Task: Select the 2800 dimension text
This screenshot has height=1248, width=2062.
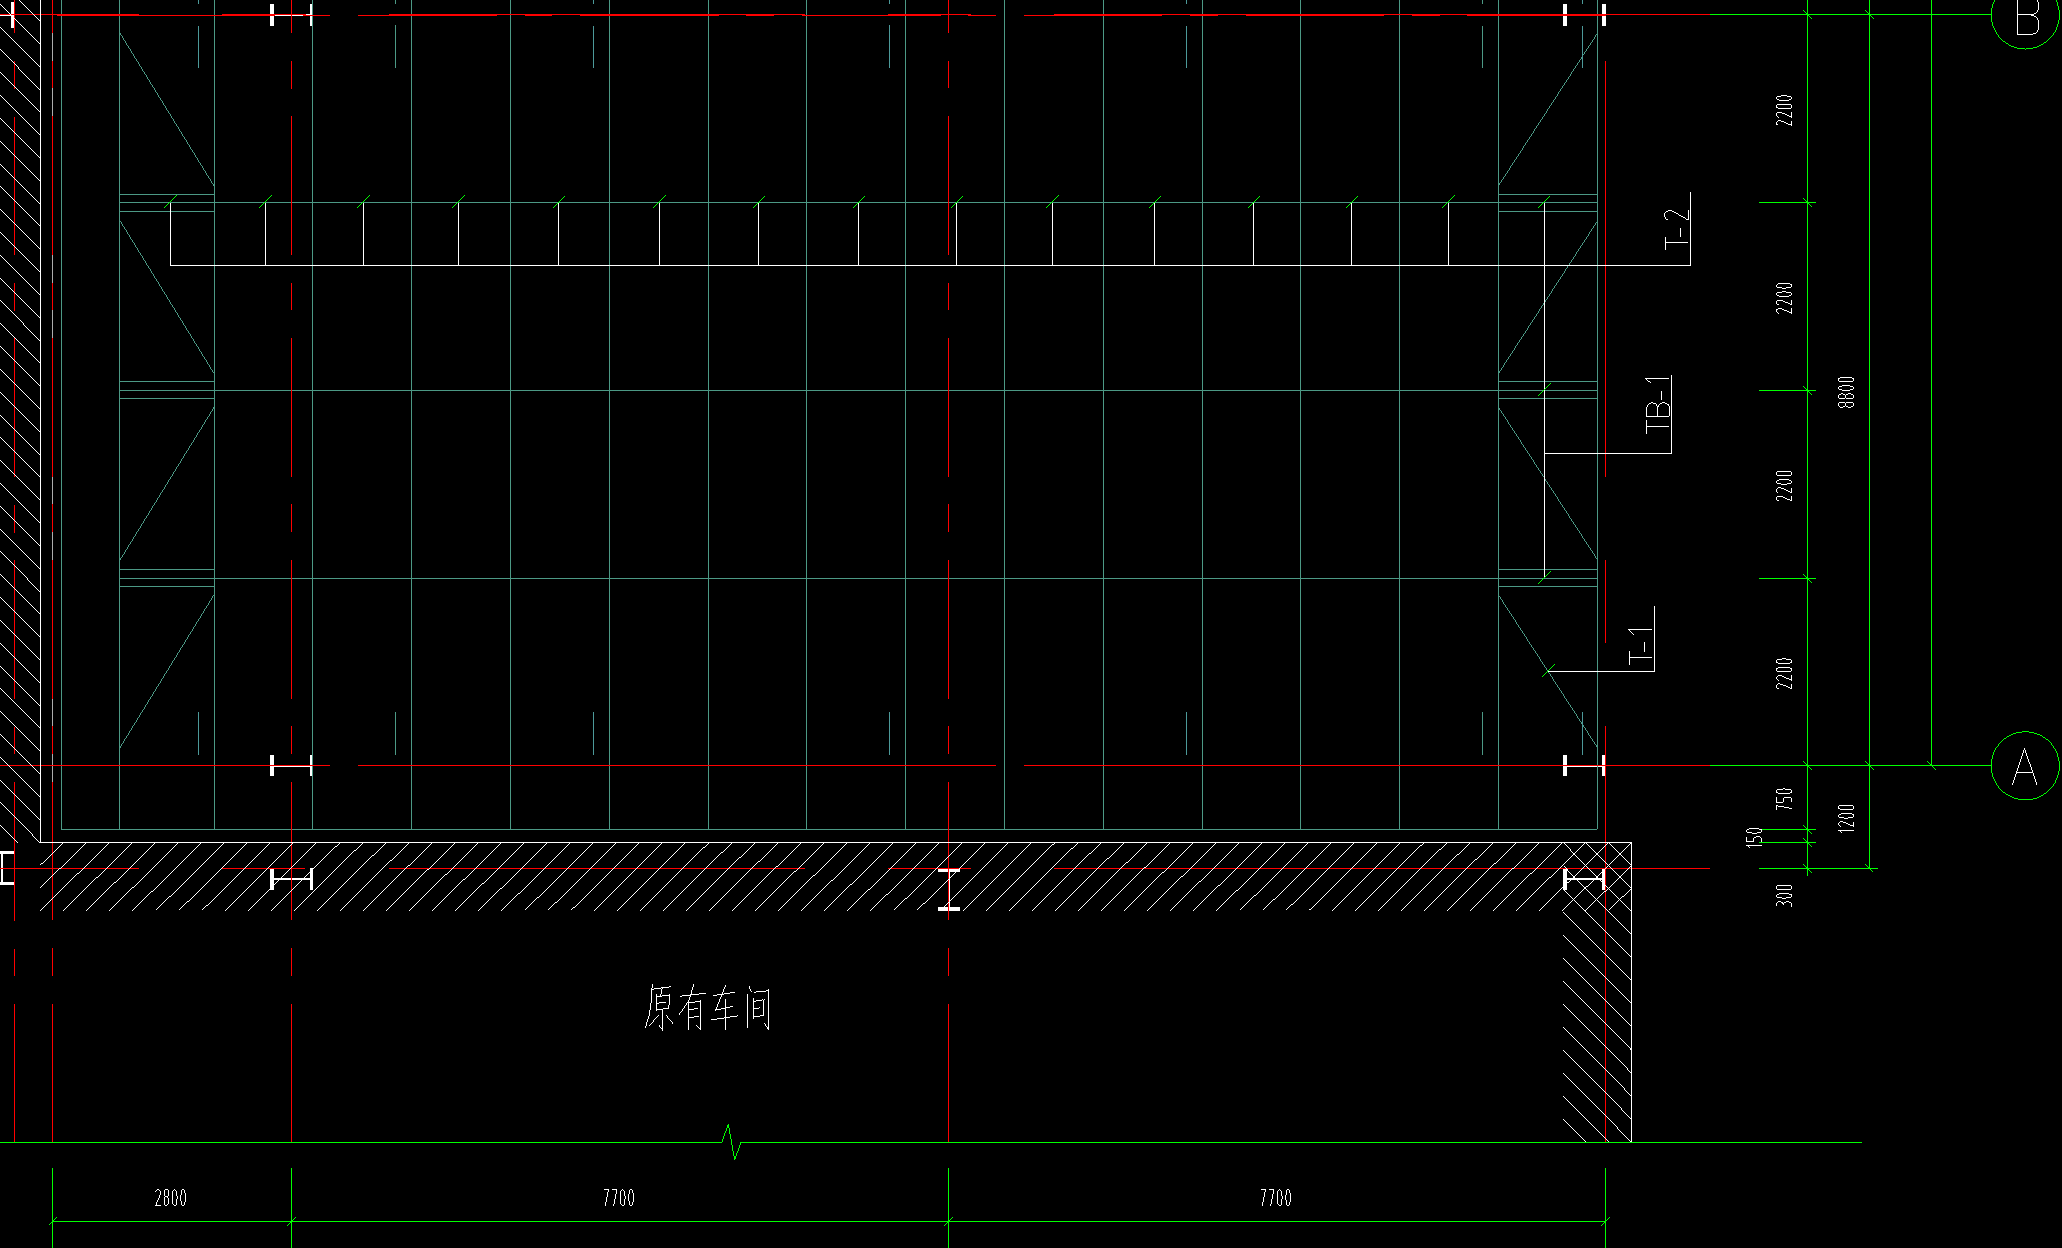Action: [170, 1198]
